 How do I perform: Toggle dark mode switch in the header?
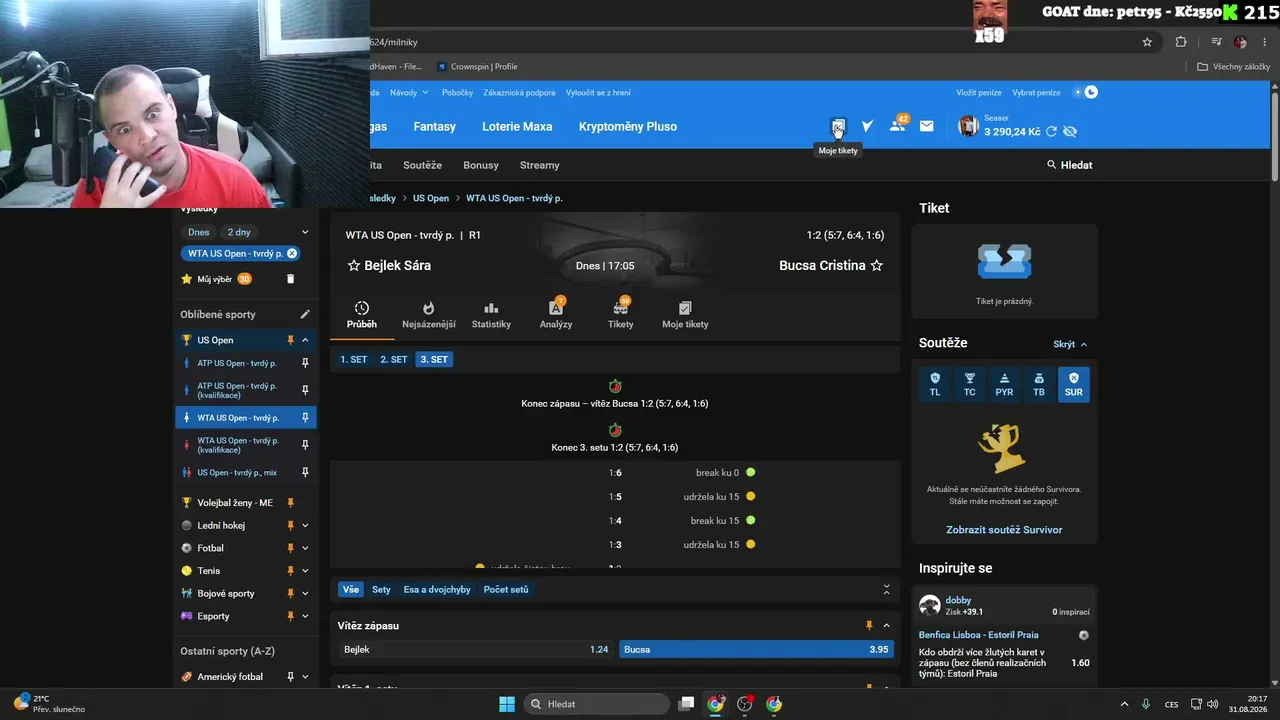pos(1086,92)
